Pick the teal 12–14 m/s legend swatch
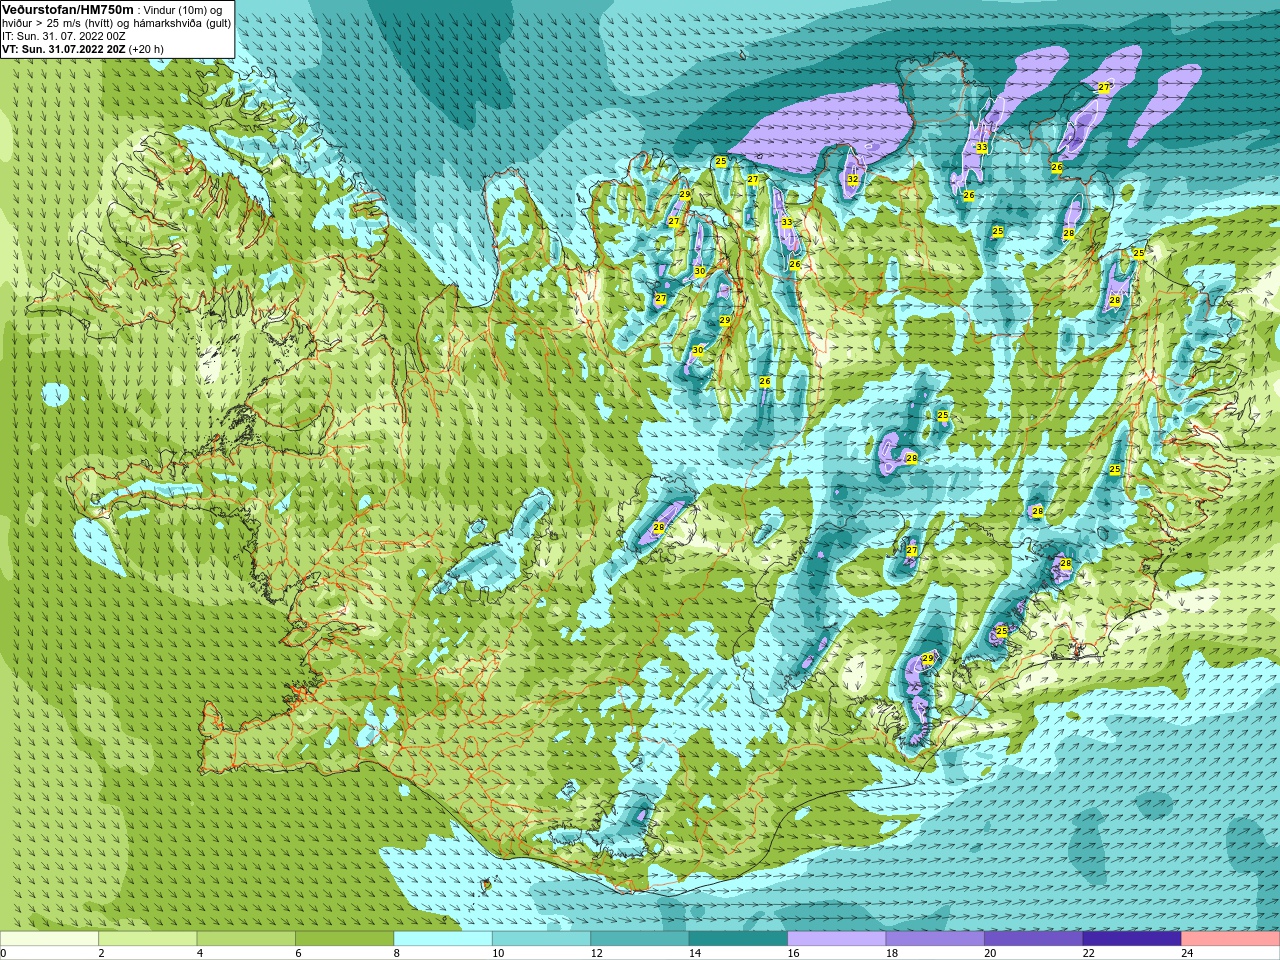The height and width of the screenshot is (960, 1280). (x=640, y=938)
